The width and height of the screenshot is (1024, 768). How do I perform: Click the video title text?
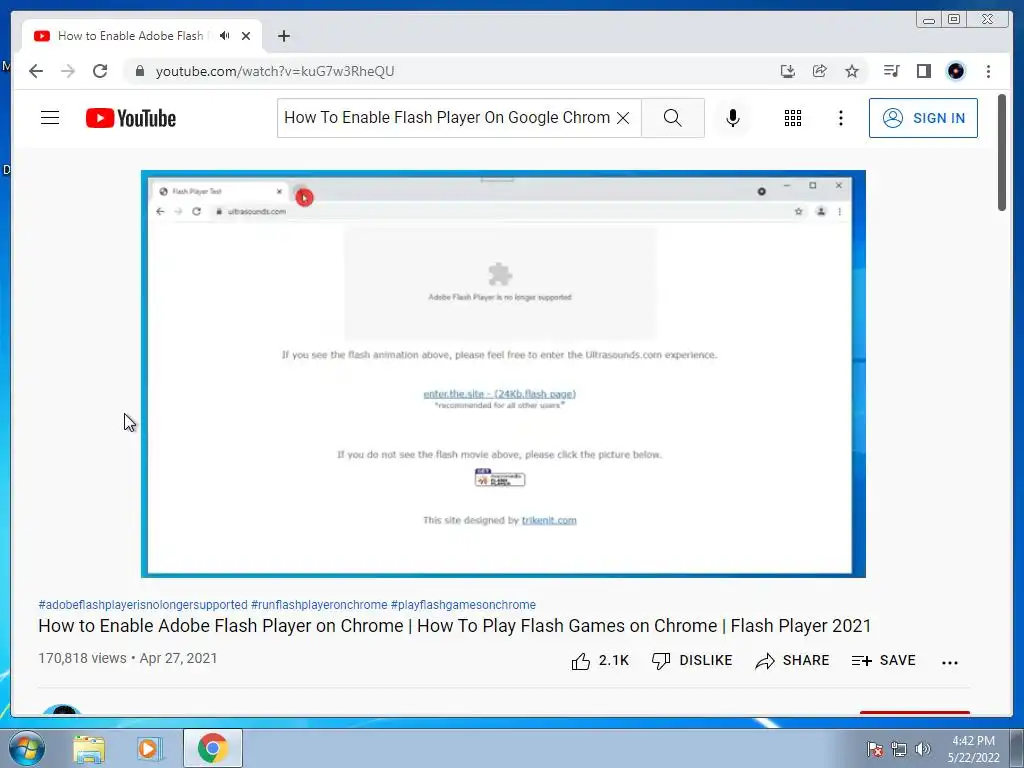[455, 626]
